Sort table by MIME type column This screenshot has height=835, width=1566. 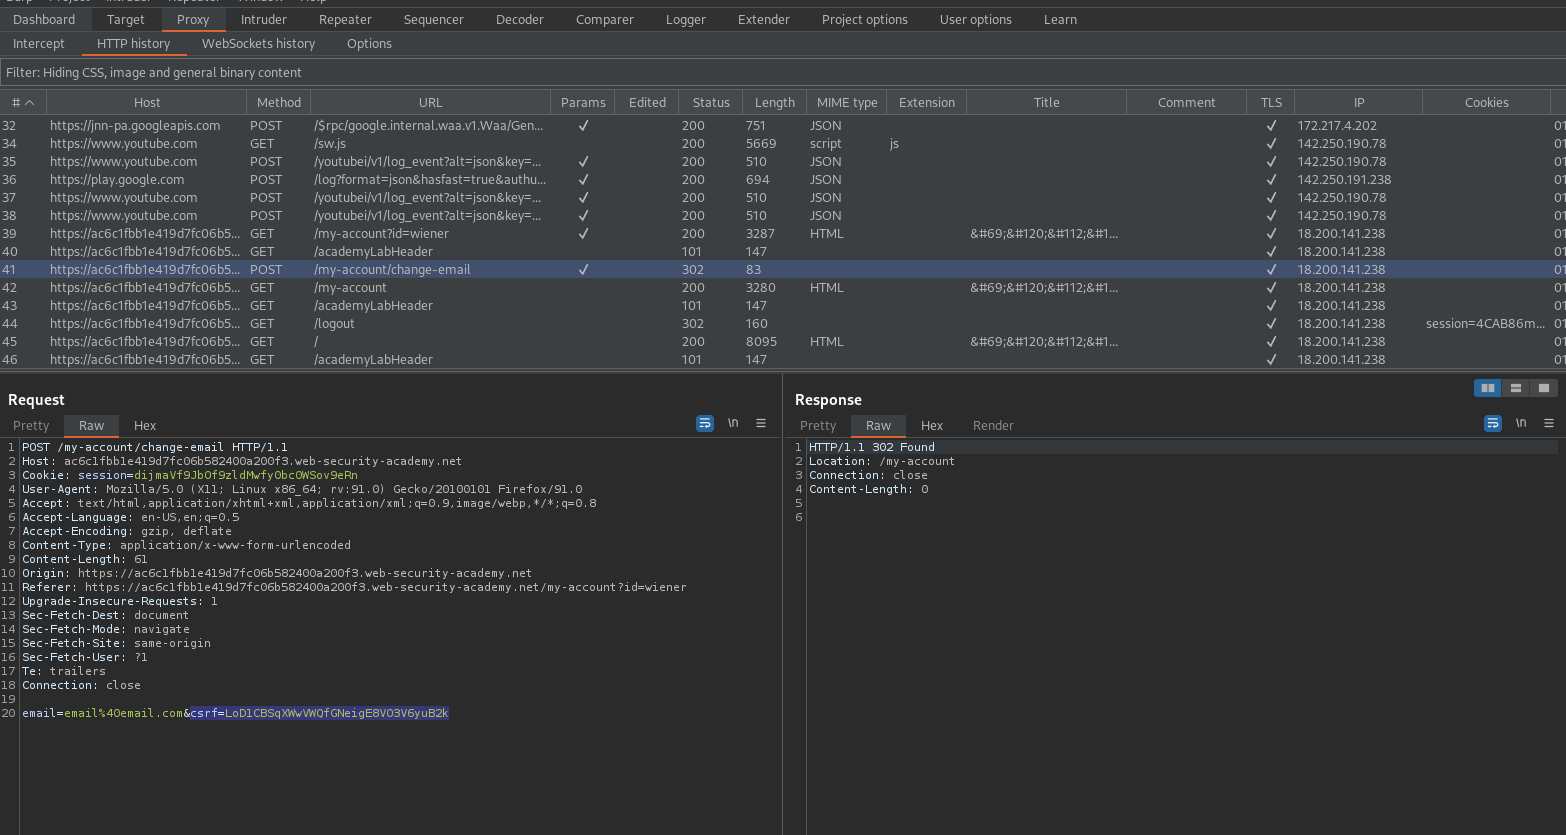pos(847,102)
